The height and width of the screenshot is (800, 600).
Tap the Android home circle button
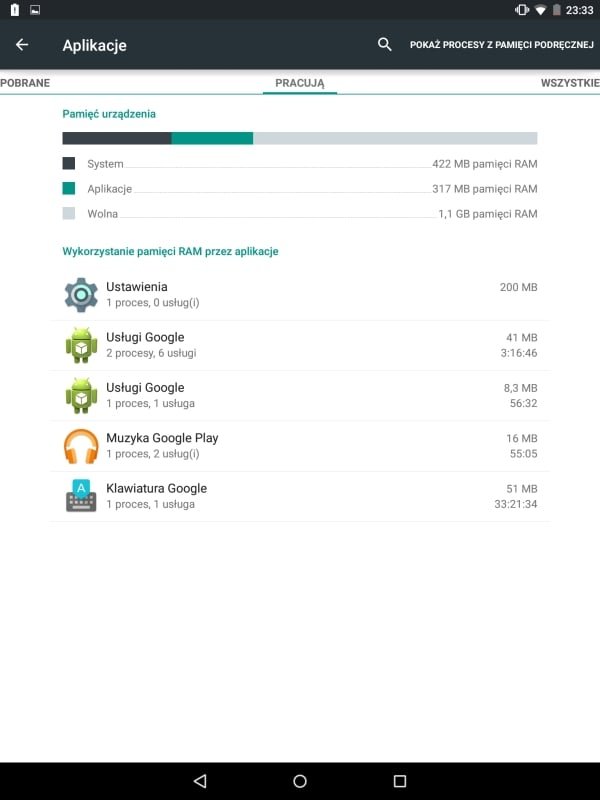(x=300, y=781)
